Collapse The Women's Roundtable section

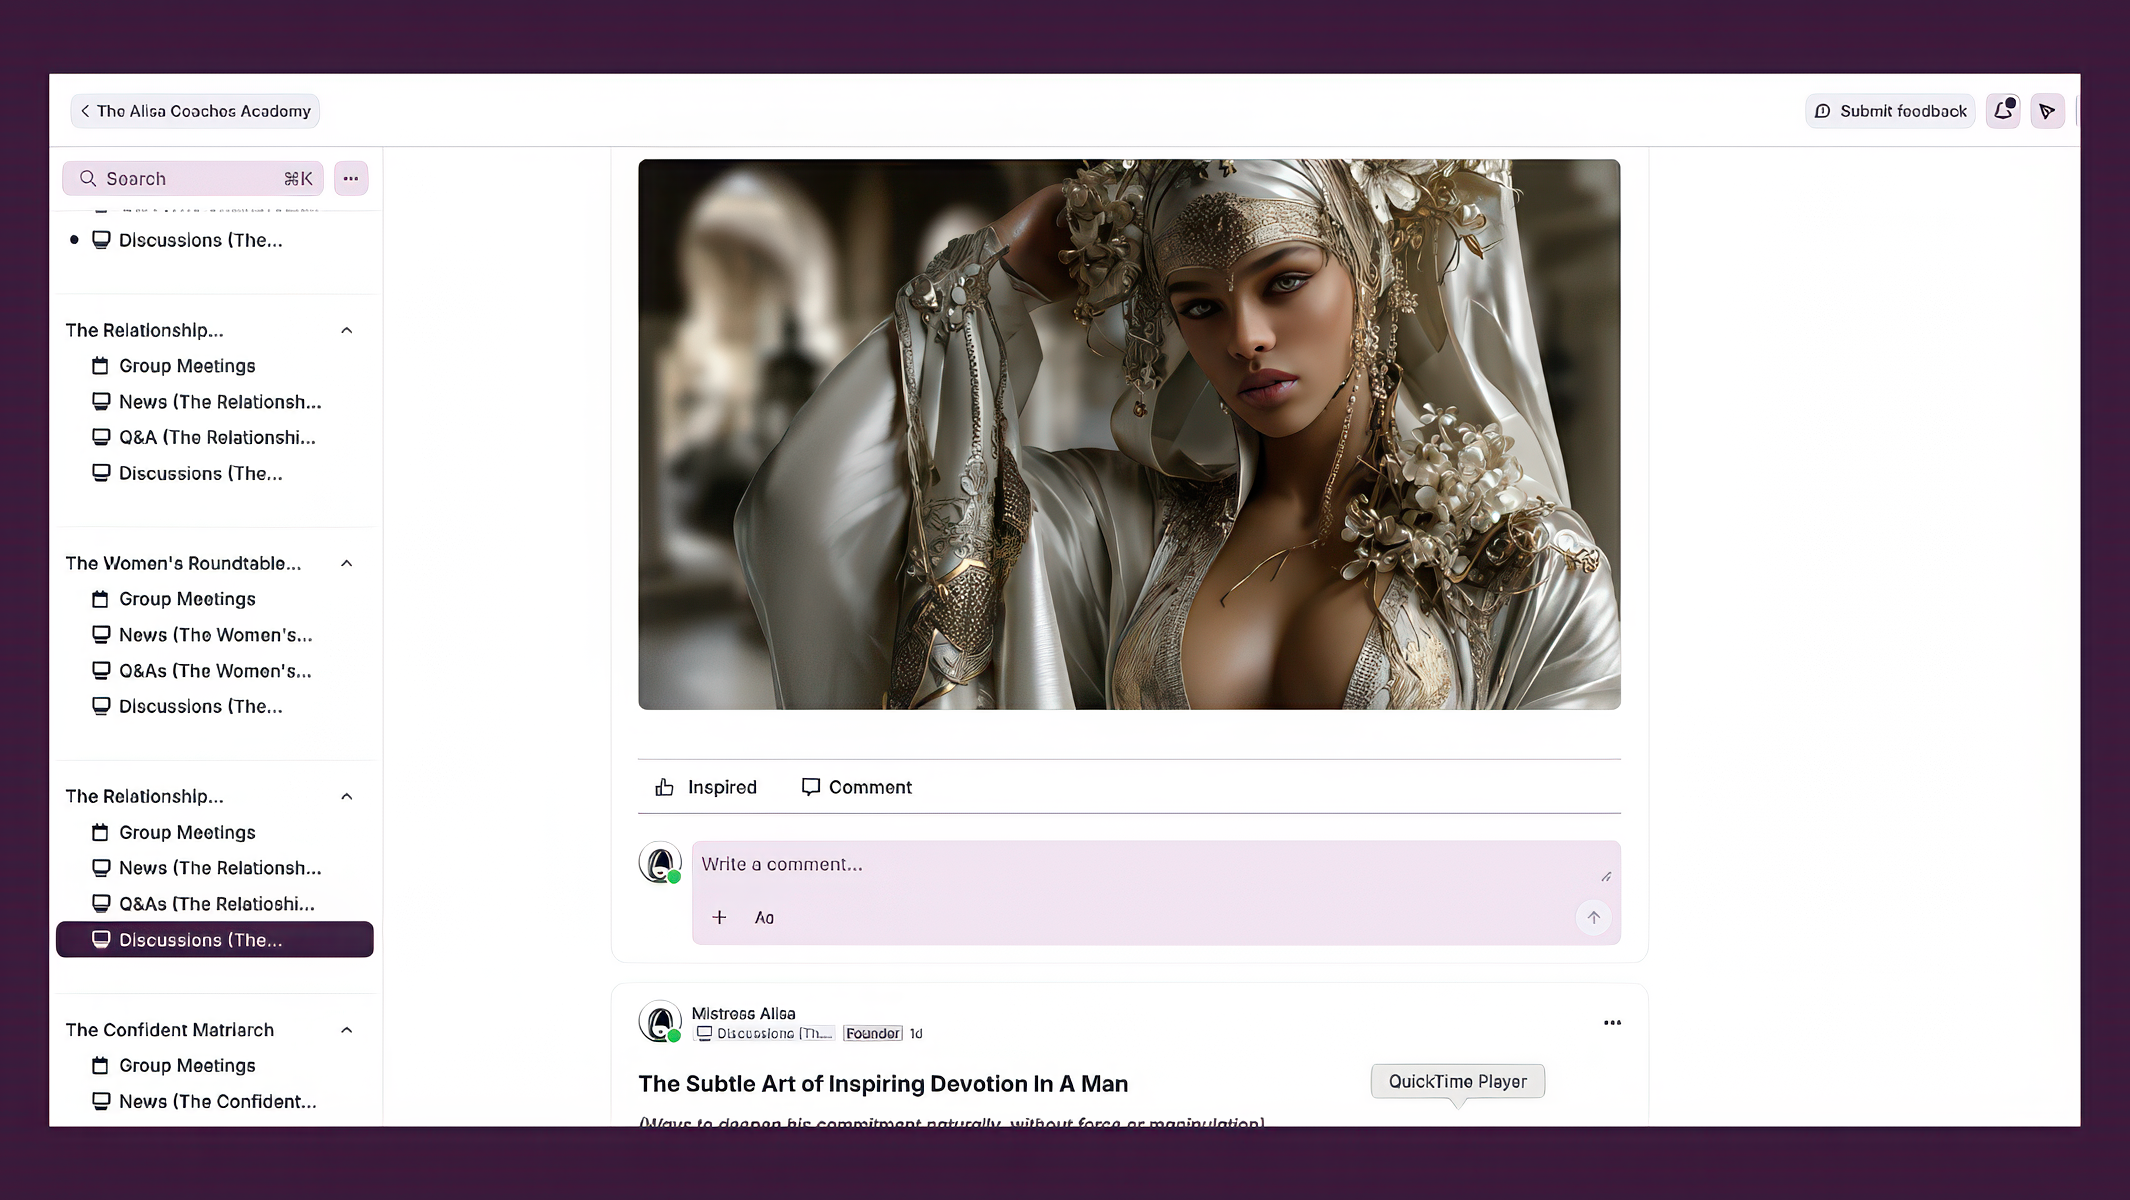point(347,563)
